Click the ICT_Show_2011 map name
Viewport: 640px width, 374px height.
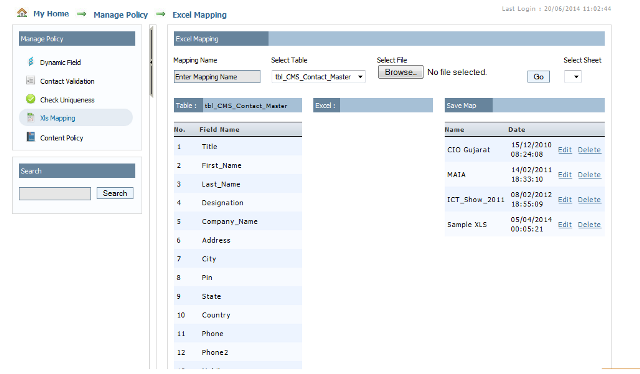point(476,200)
